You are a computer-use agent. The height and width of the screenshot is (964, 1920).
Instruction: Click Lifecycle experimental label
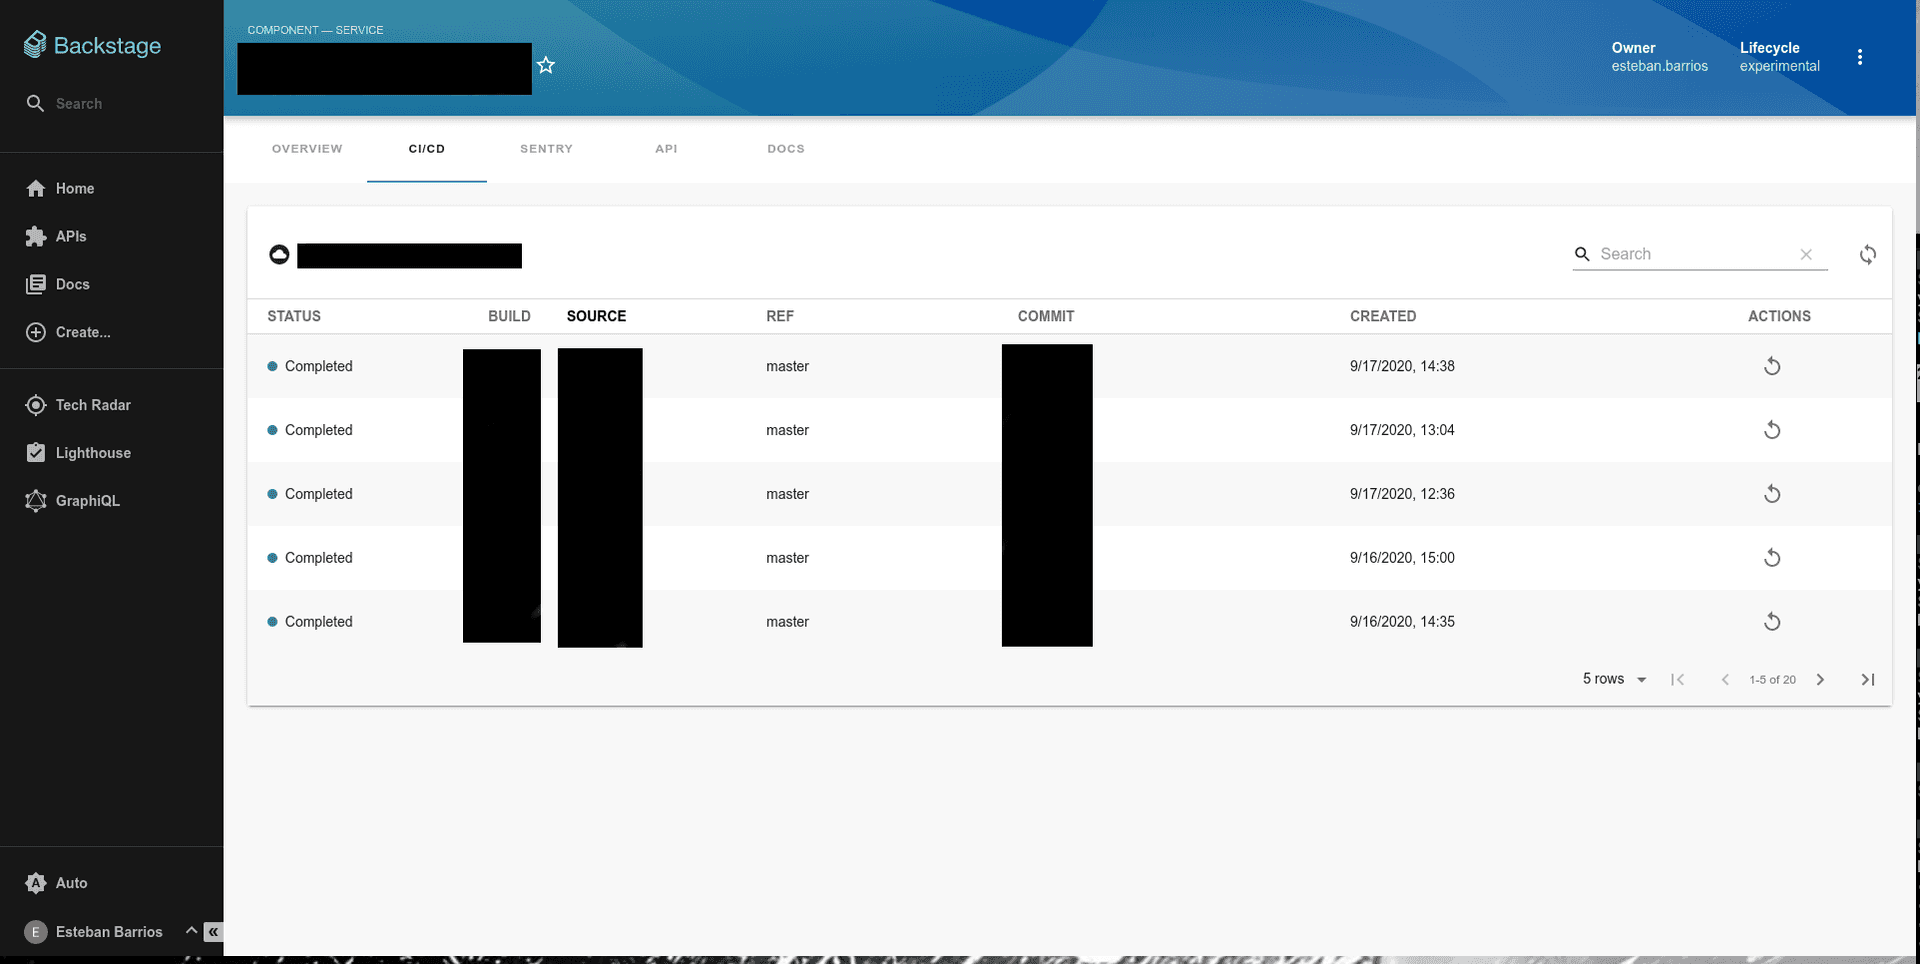point(1780,57)
